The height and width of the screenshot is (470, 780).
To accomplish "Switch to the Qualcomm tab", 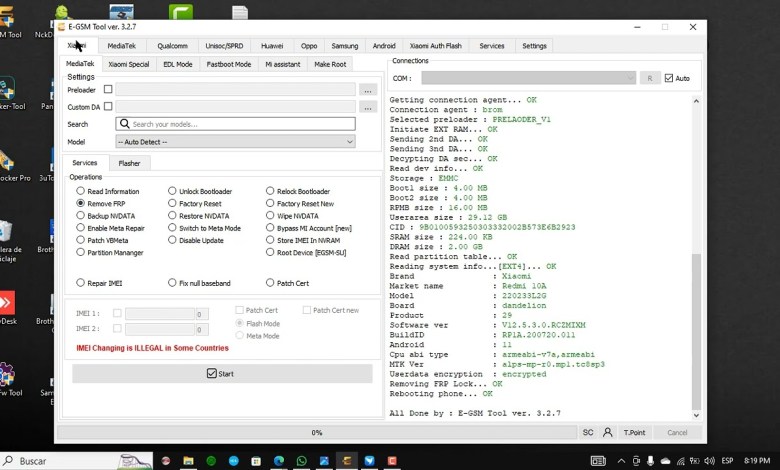I will click(x=172, y=46).
